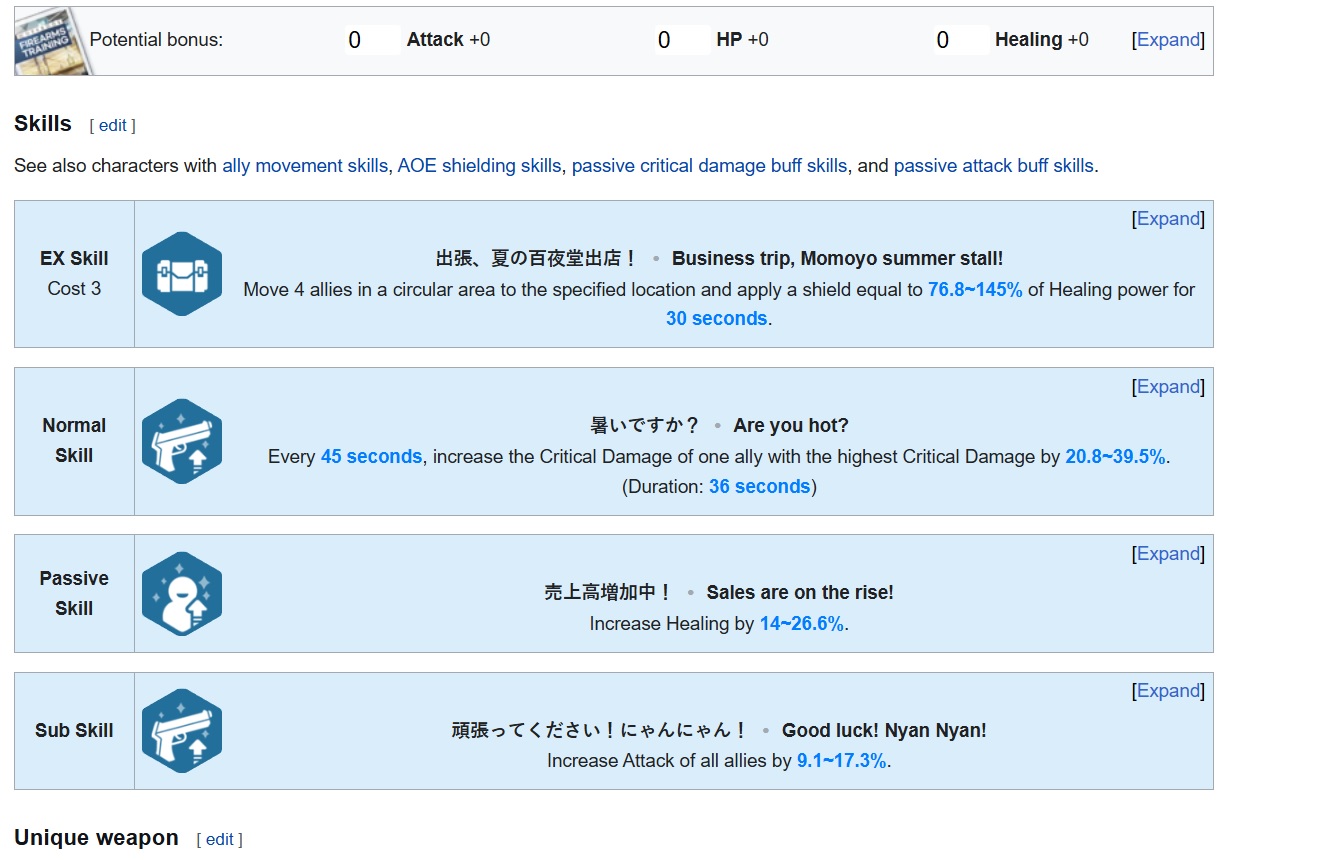Open passive attack buff skills link
1327x860 pixels.
click(x=994, y=166)
